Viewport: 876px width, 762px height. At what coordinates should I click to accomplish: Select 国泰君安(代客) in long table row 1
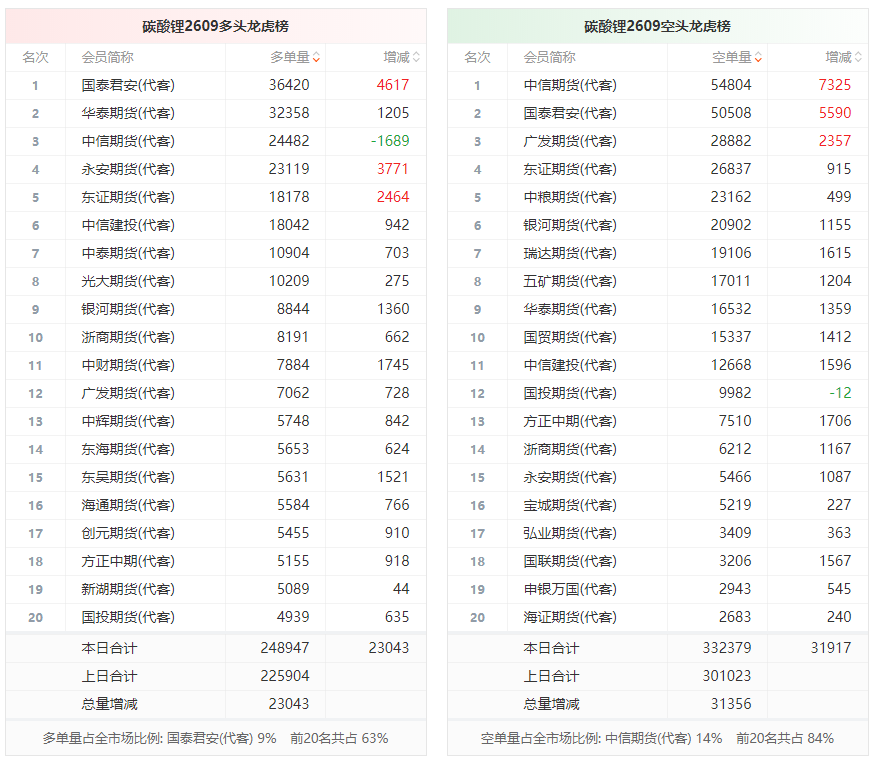(128, 85)
